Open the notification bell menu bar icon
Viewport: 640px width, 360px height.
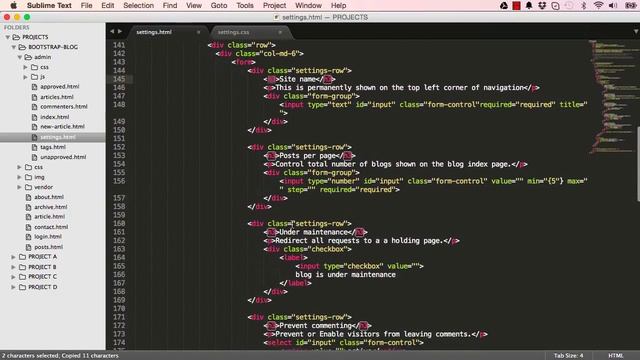coord(529,5)
